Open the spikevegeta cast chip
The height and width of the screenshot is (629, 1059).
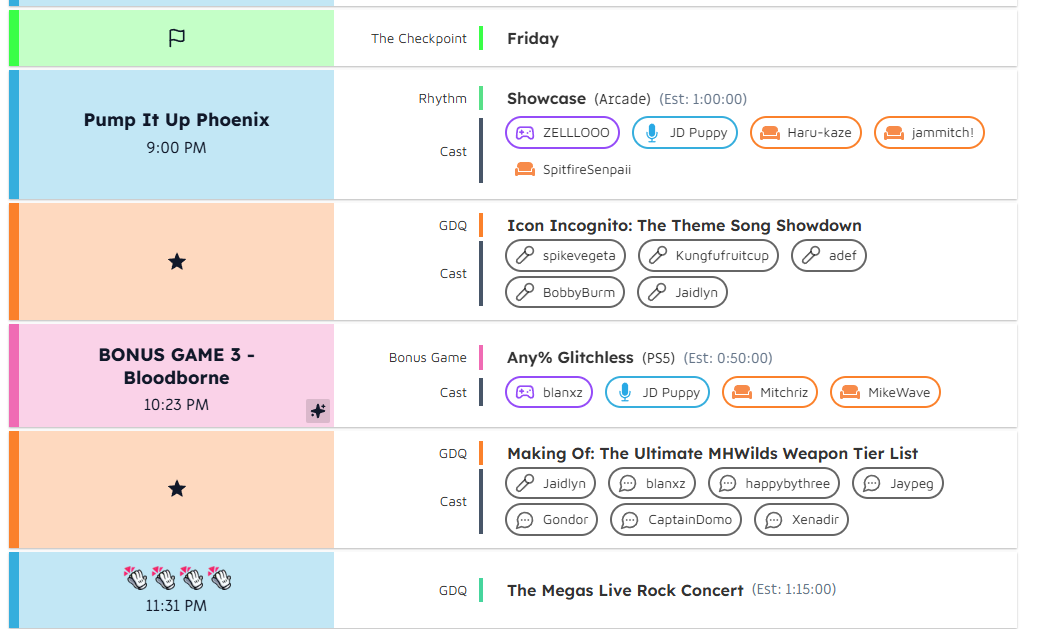coord(565,255)
